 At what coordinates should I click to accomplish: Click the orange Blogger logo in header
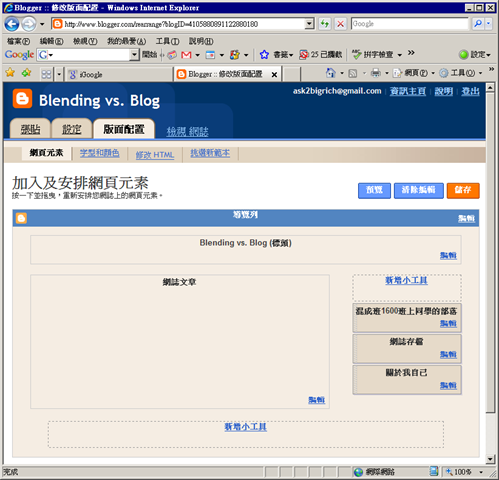tap(22, 99)
